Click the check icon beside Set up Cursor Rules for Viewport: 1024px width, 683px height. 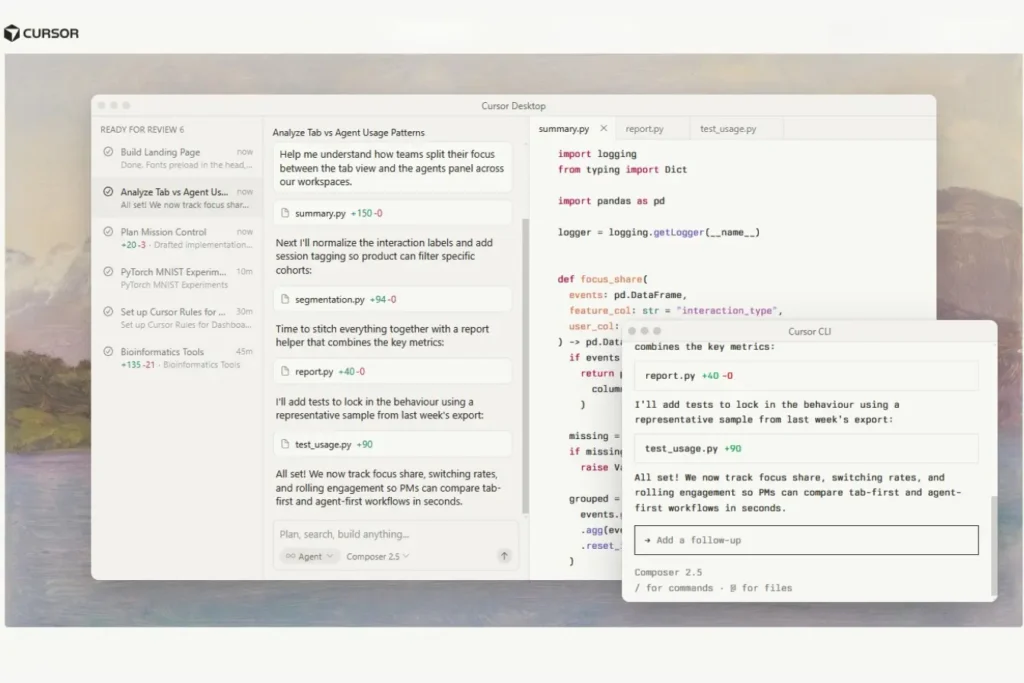(108, 311)
